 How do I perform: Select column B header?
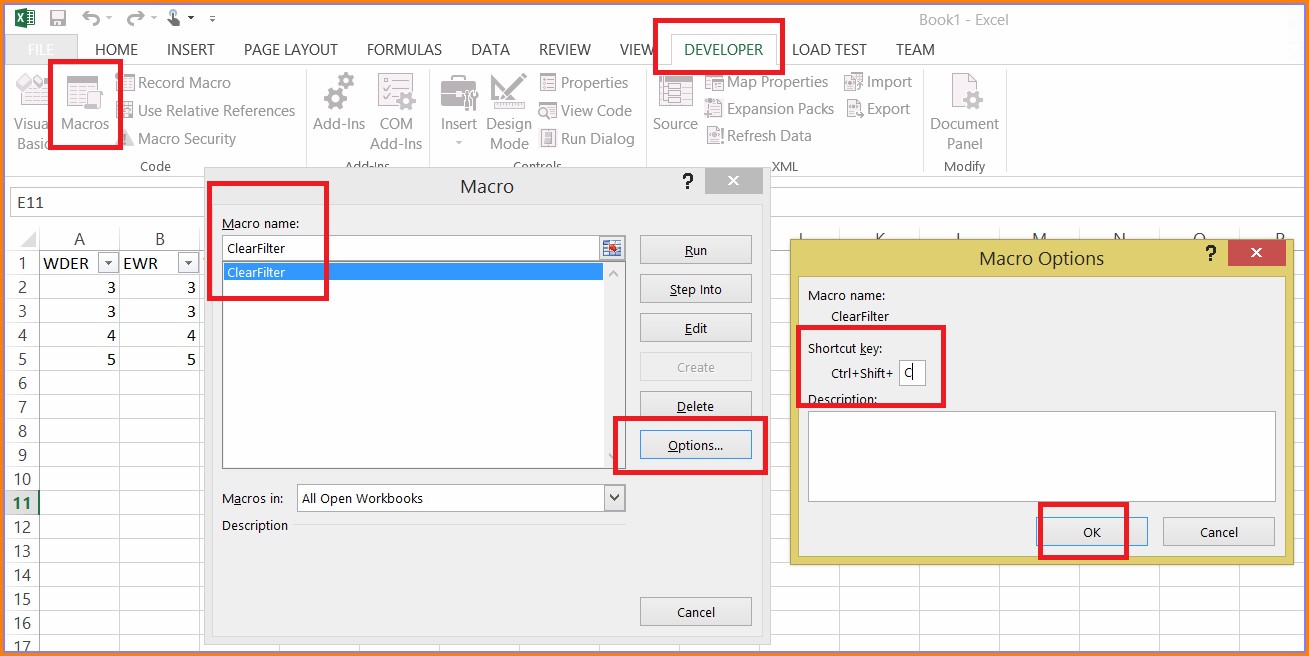pos(159,239)
